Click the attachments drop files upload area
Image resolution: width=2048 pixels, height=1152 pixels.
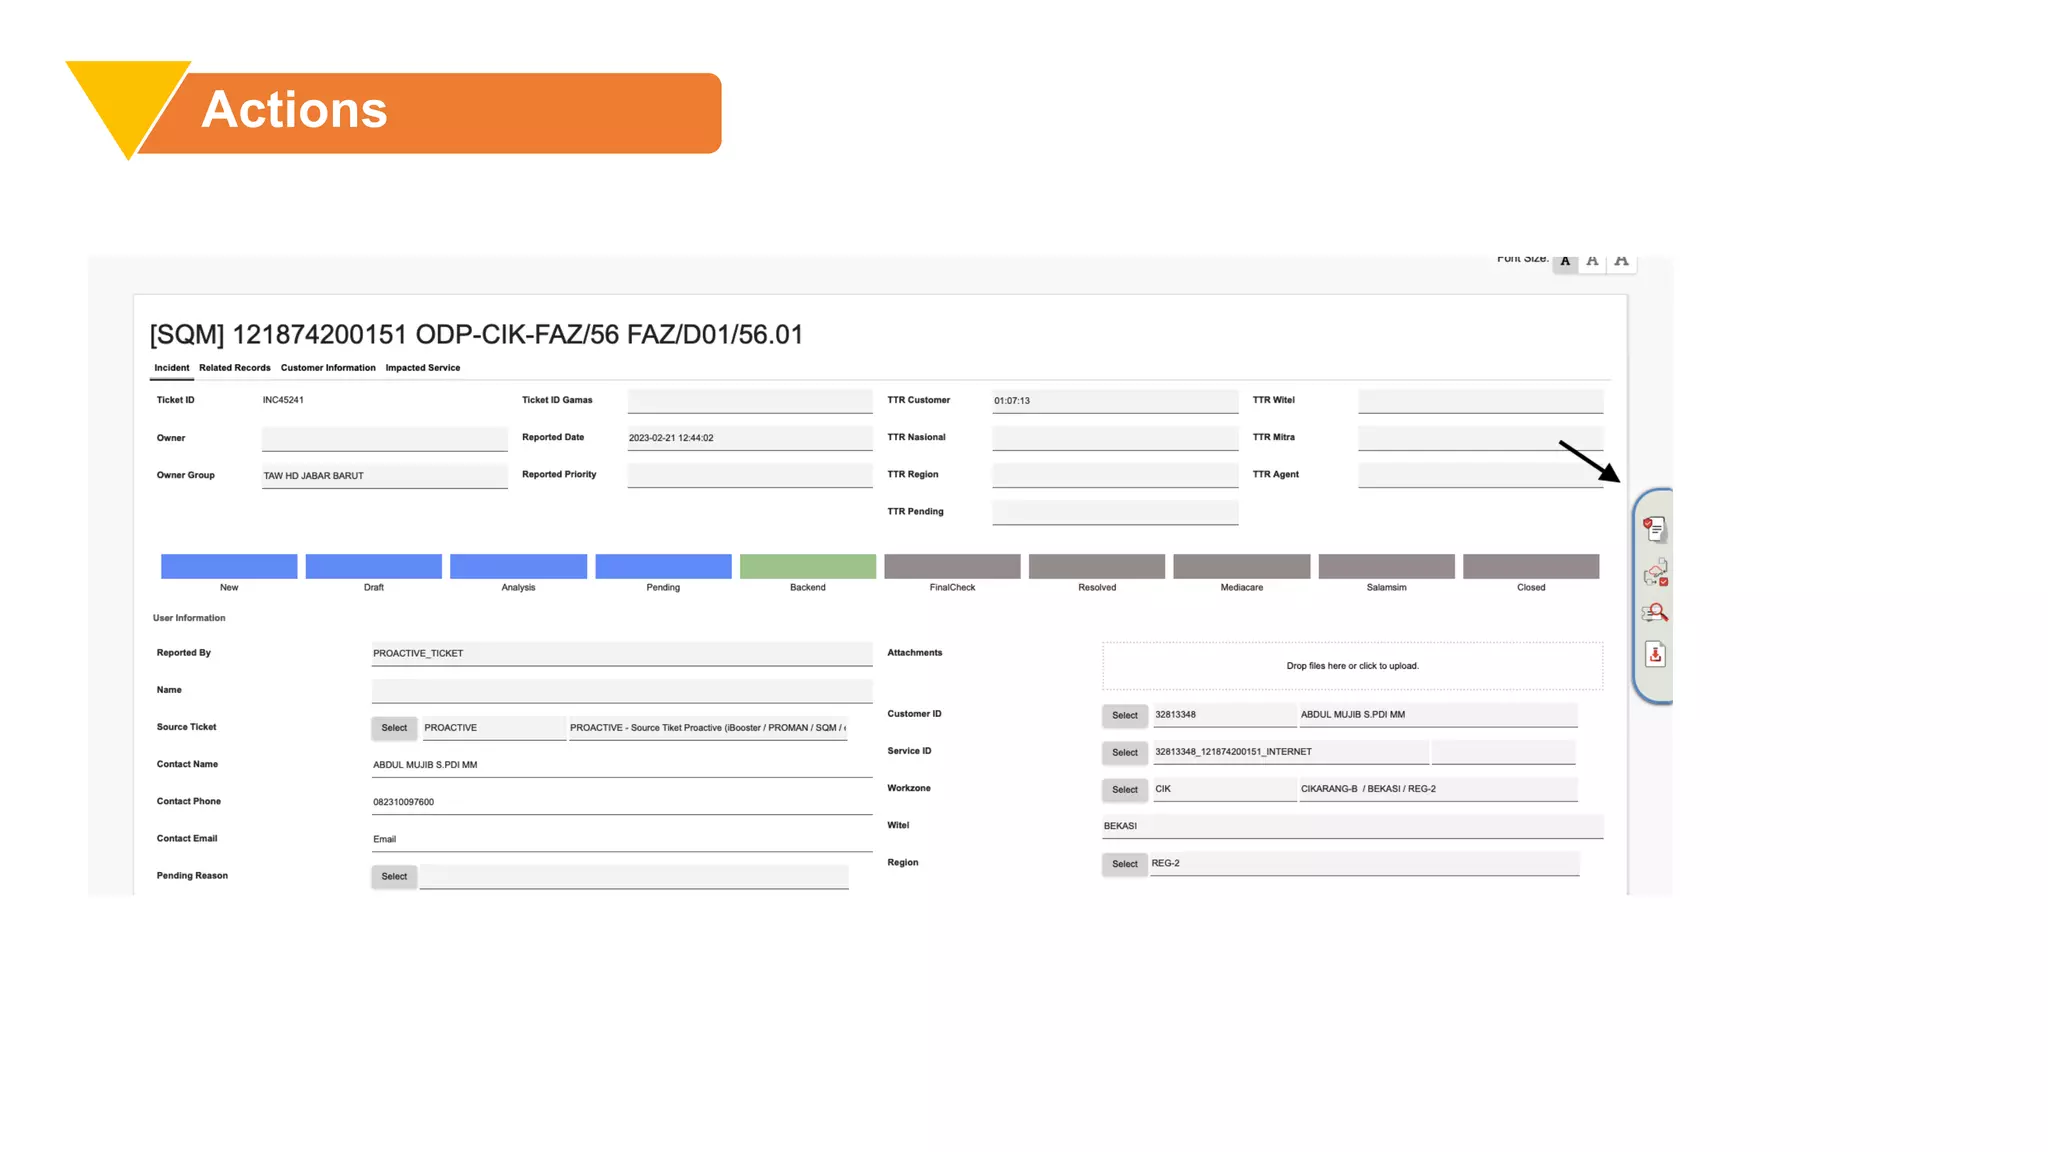click(x=1352, y=666)
